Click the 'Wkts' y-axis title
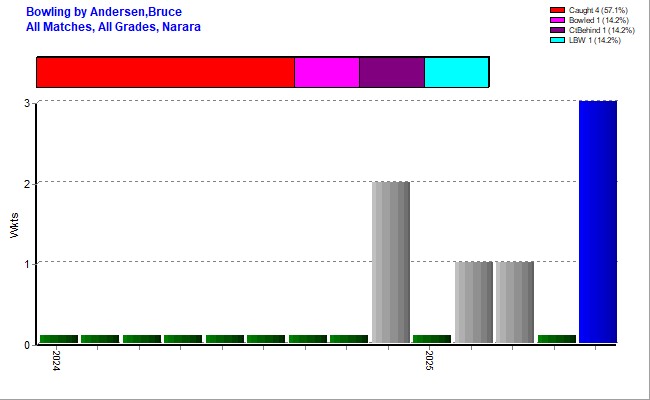The height and width of the screenshot is (400, 650). 15,225
